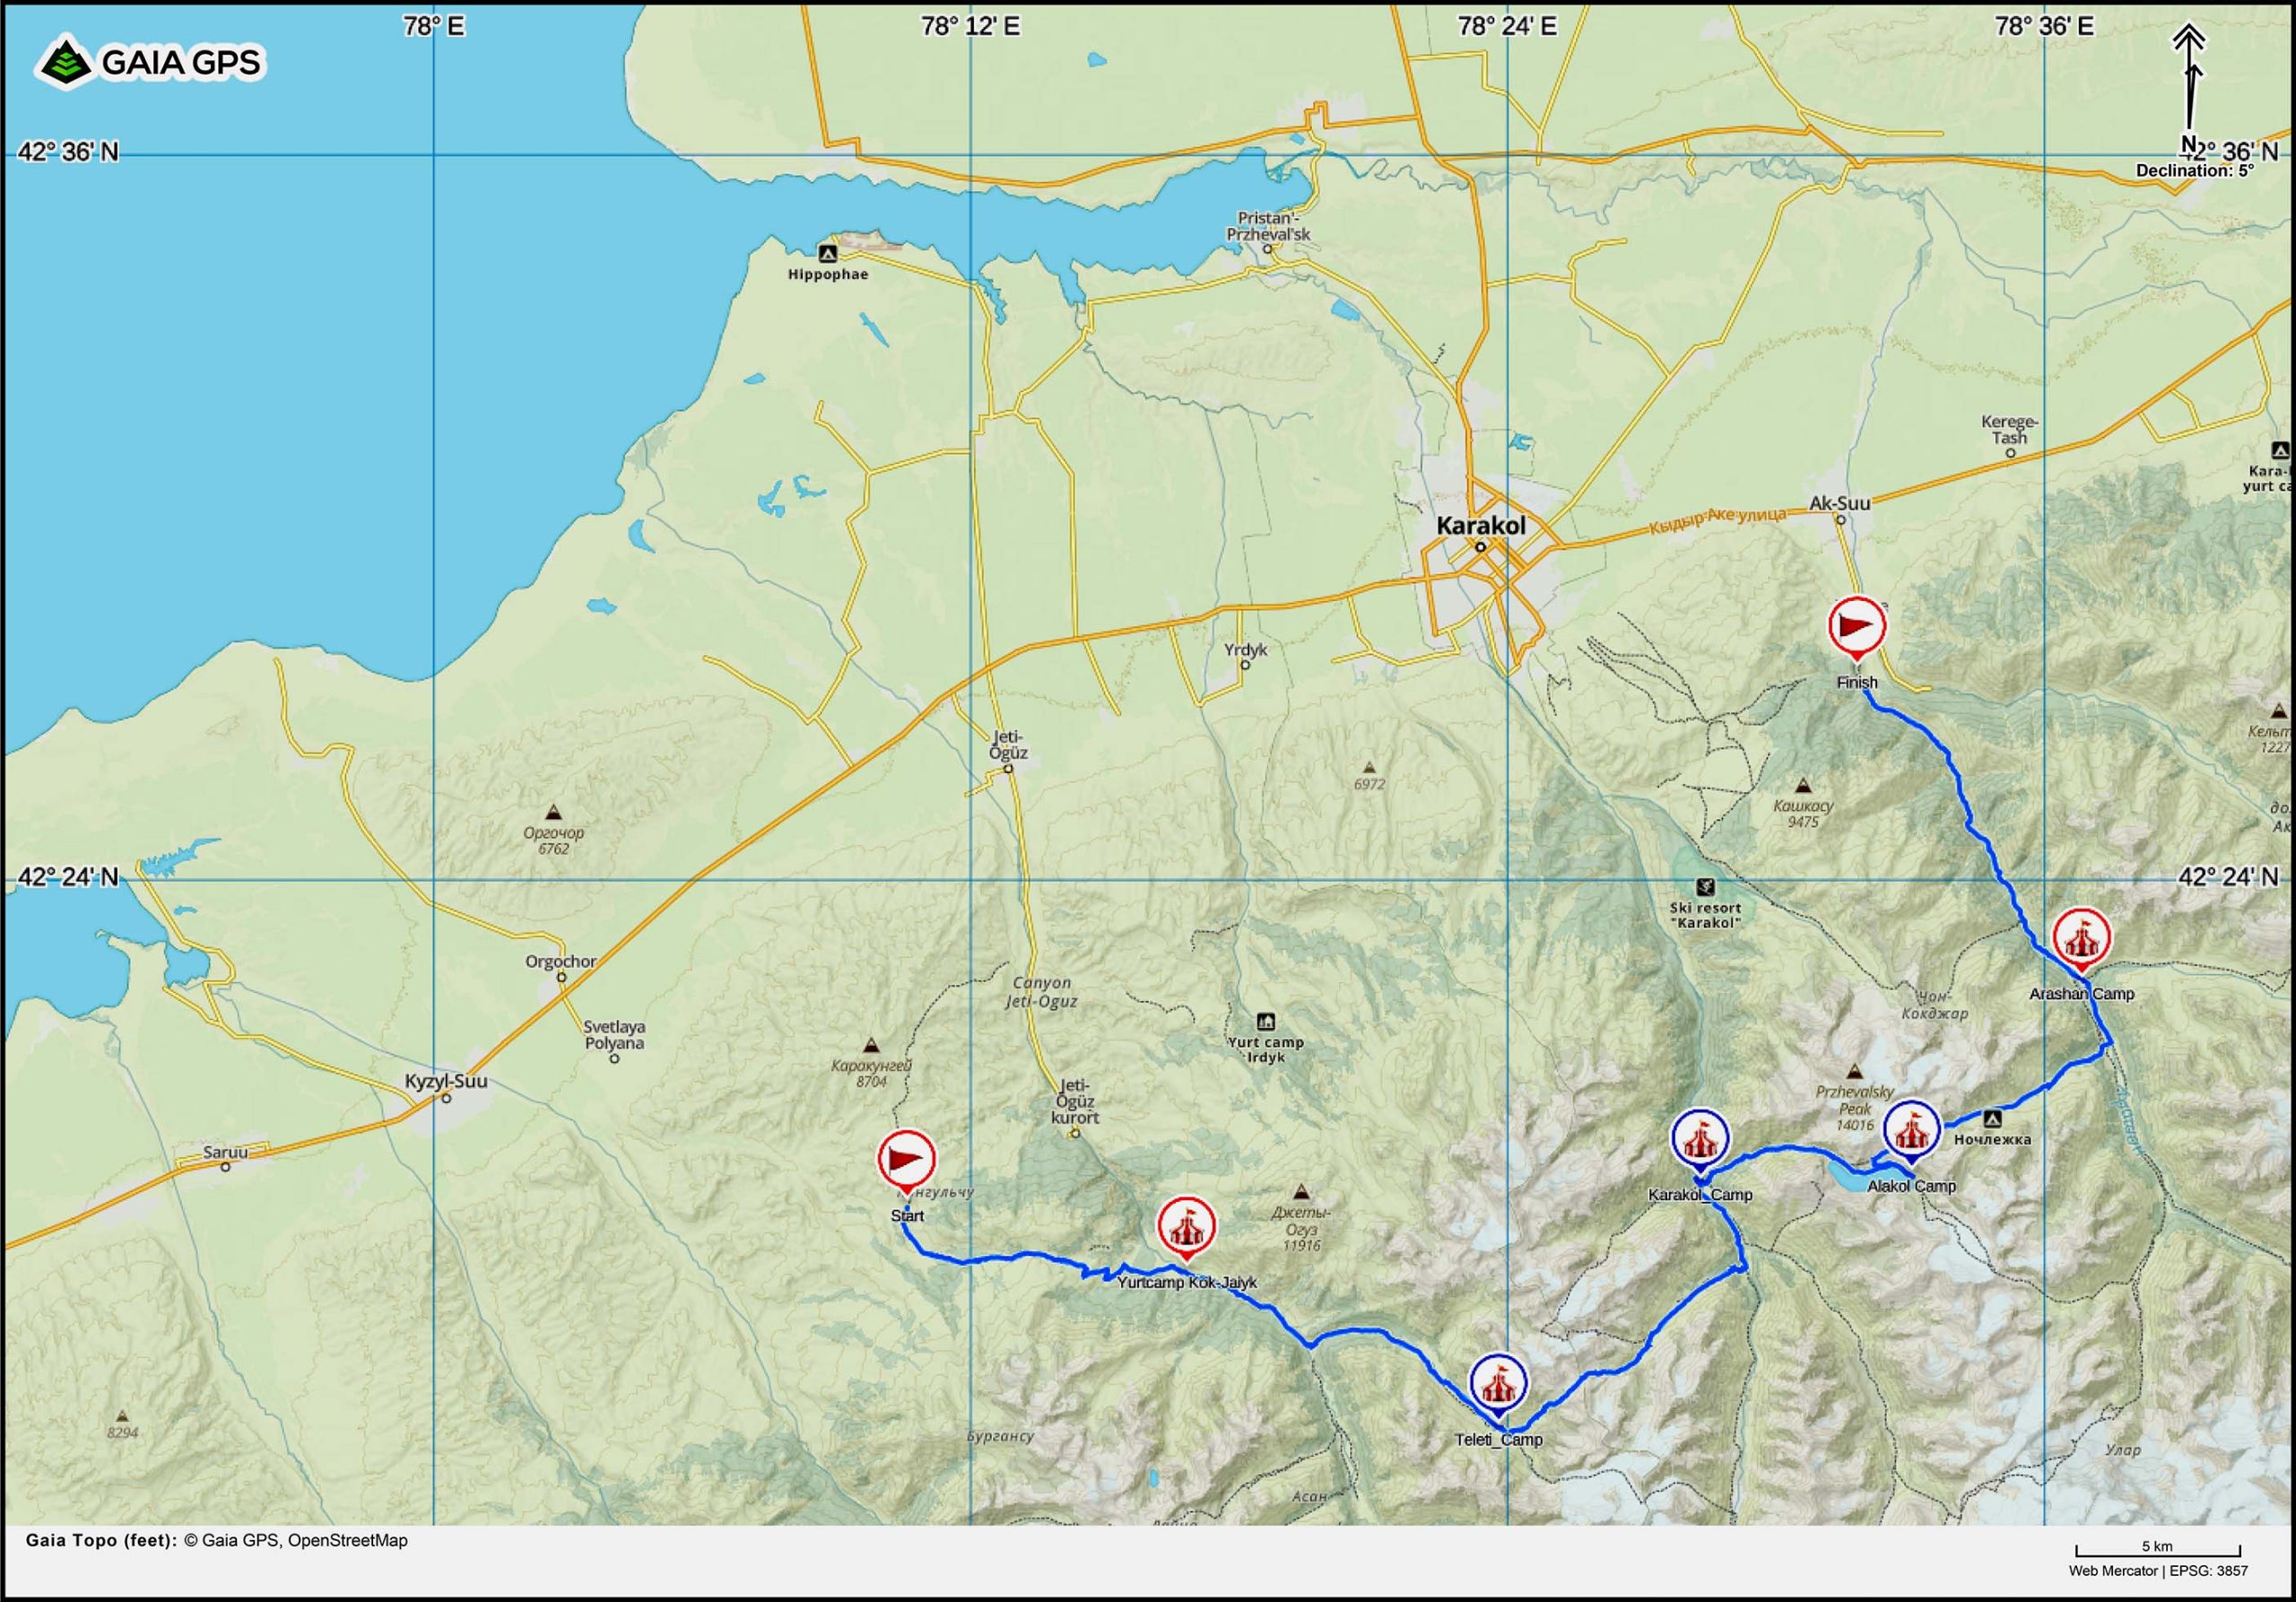Click the Karakol city label
The height and width of the screenshot is (1602, 2296).
point(1480,526)
